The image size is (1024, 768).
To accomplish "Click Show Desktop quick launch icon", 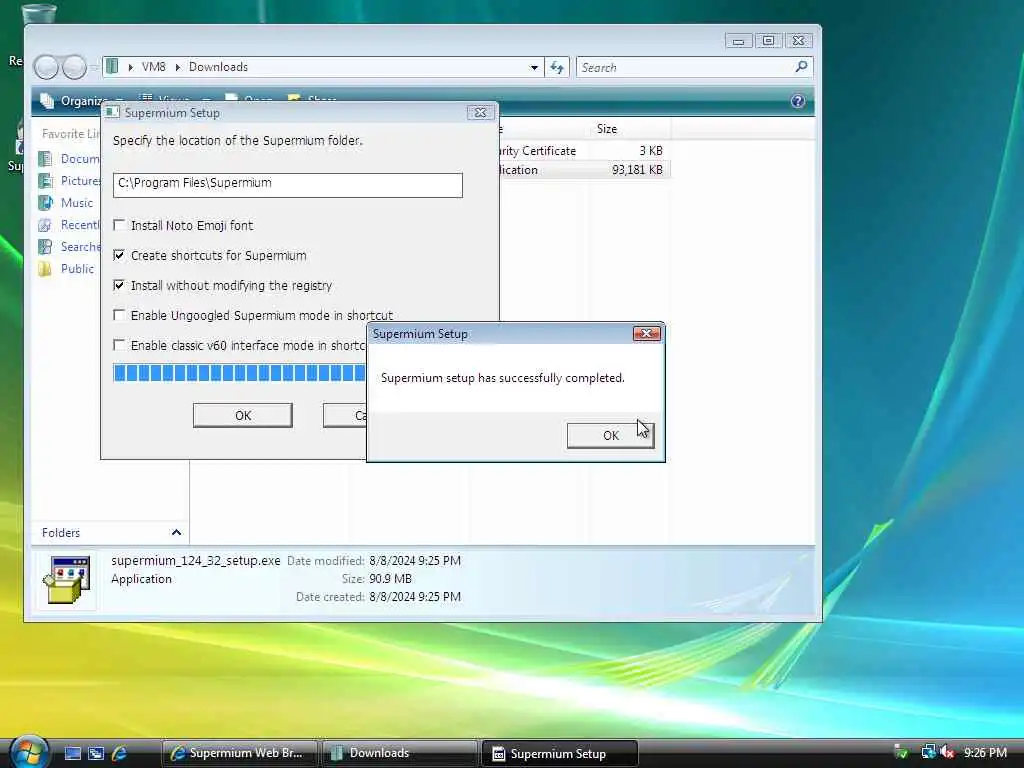I will 73,753.
